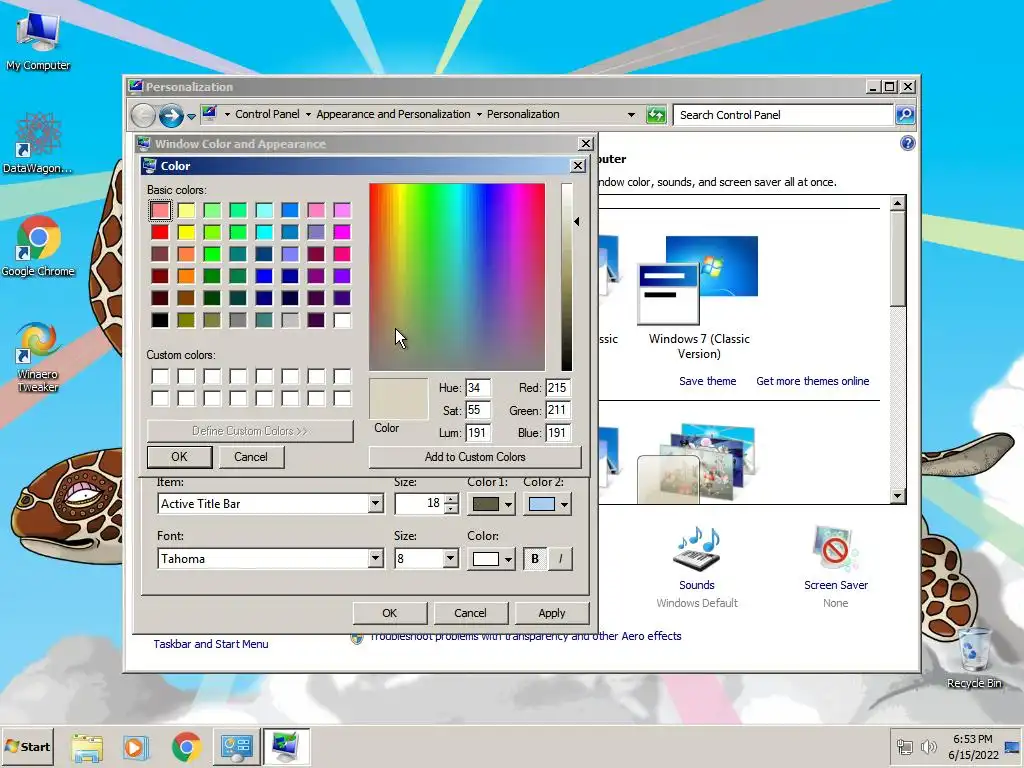Click the network tray icon
The width and height of the screenshot is (1024, 768).
pos(904,746)
